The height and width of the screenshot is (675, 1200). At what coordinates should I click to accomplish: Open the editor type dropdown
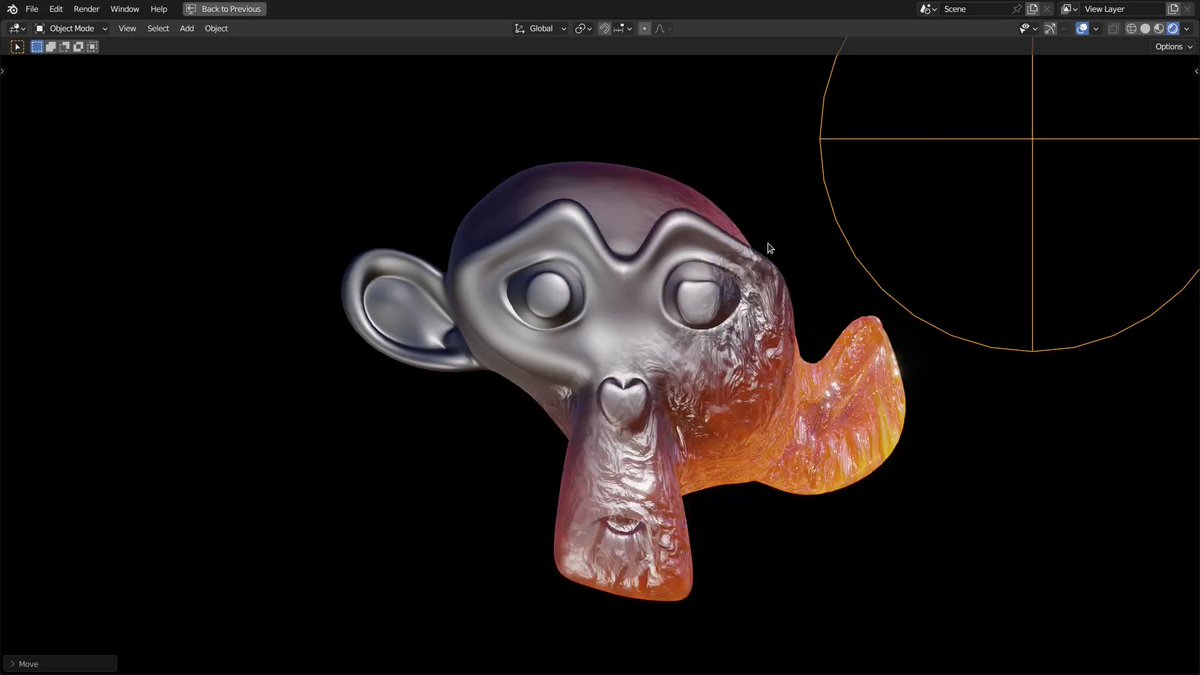16,28
